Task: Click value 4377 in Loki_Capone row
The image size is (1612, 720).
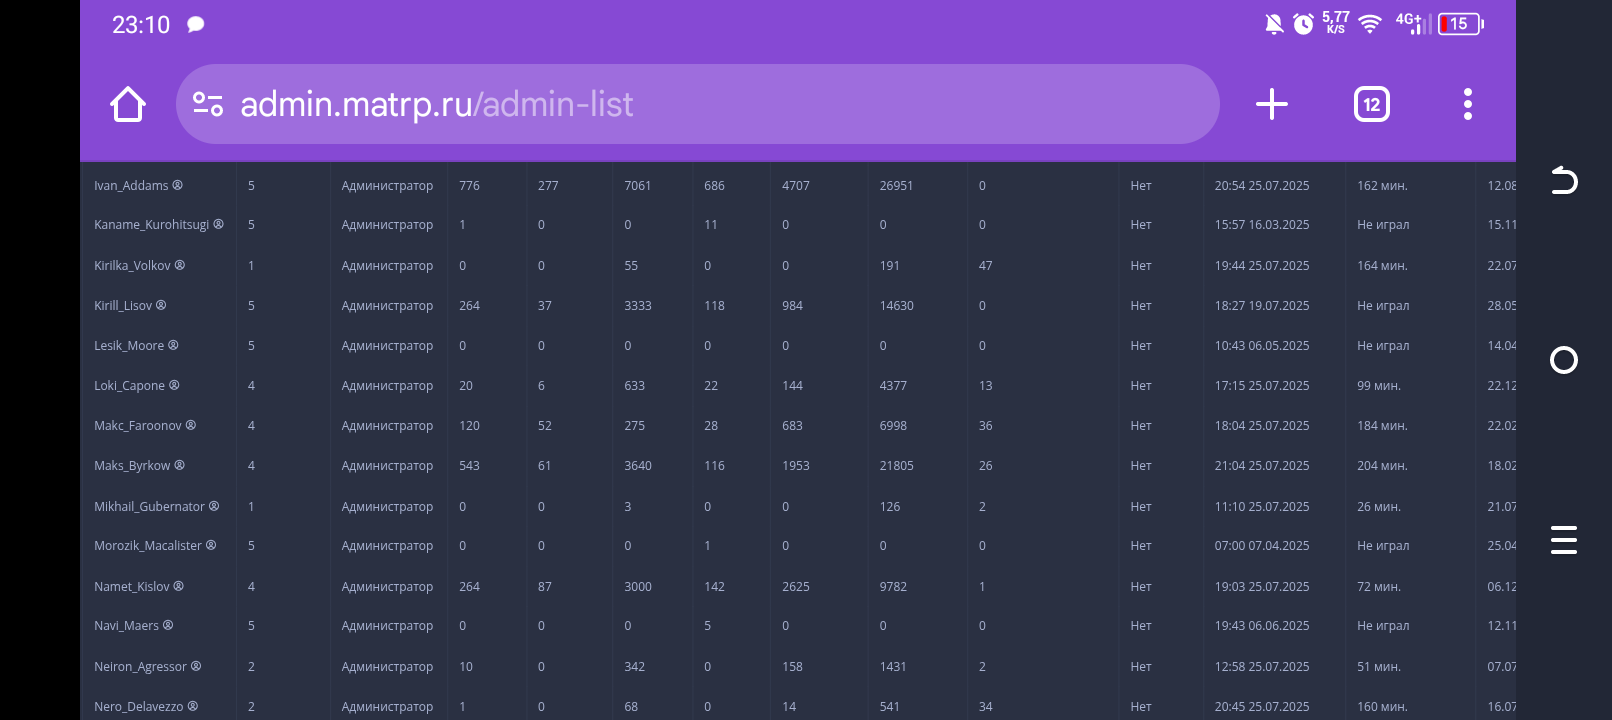Action: pyautogui.click(x=893, y=386)
